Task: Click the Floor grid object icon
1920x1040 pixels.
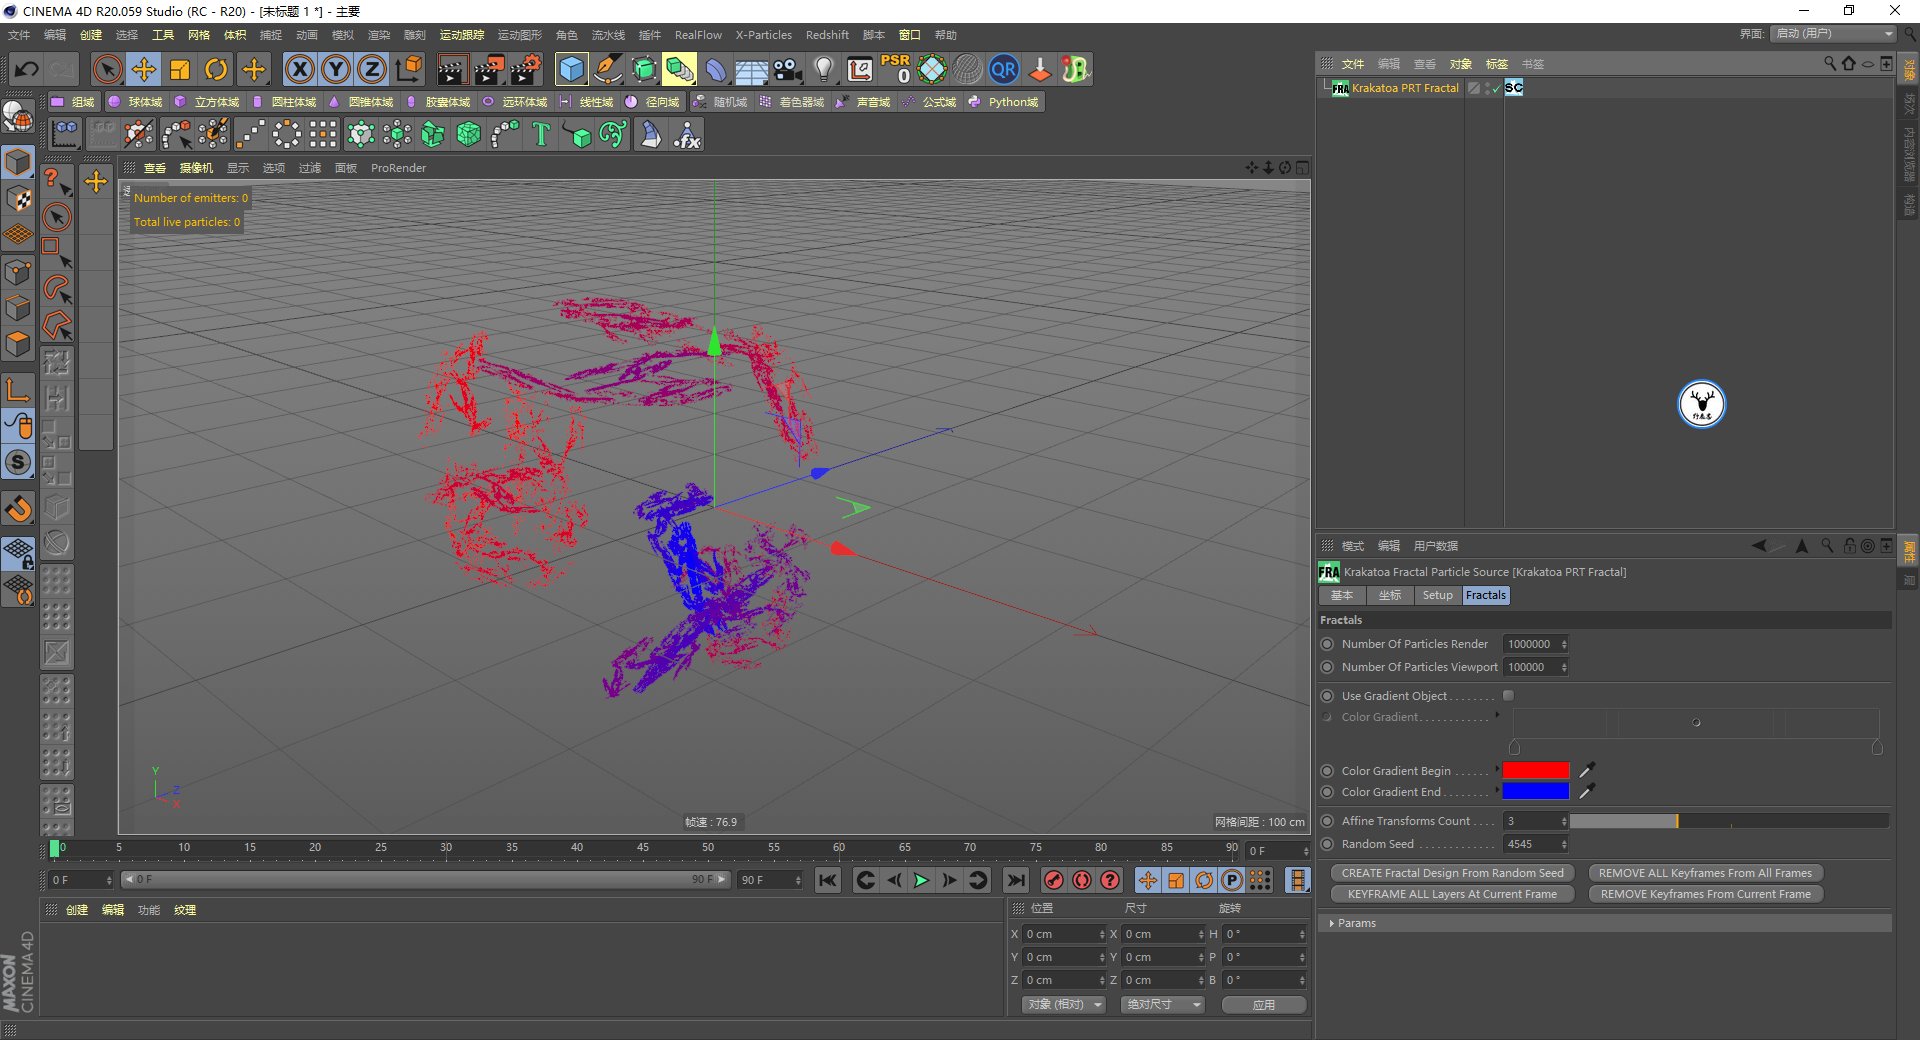Action: pyautogui.click(x=751, y=69)
